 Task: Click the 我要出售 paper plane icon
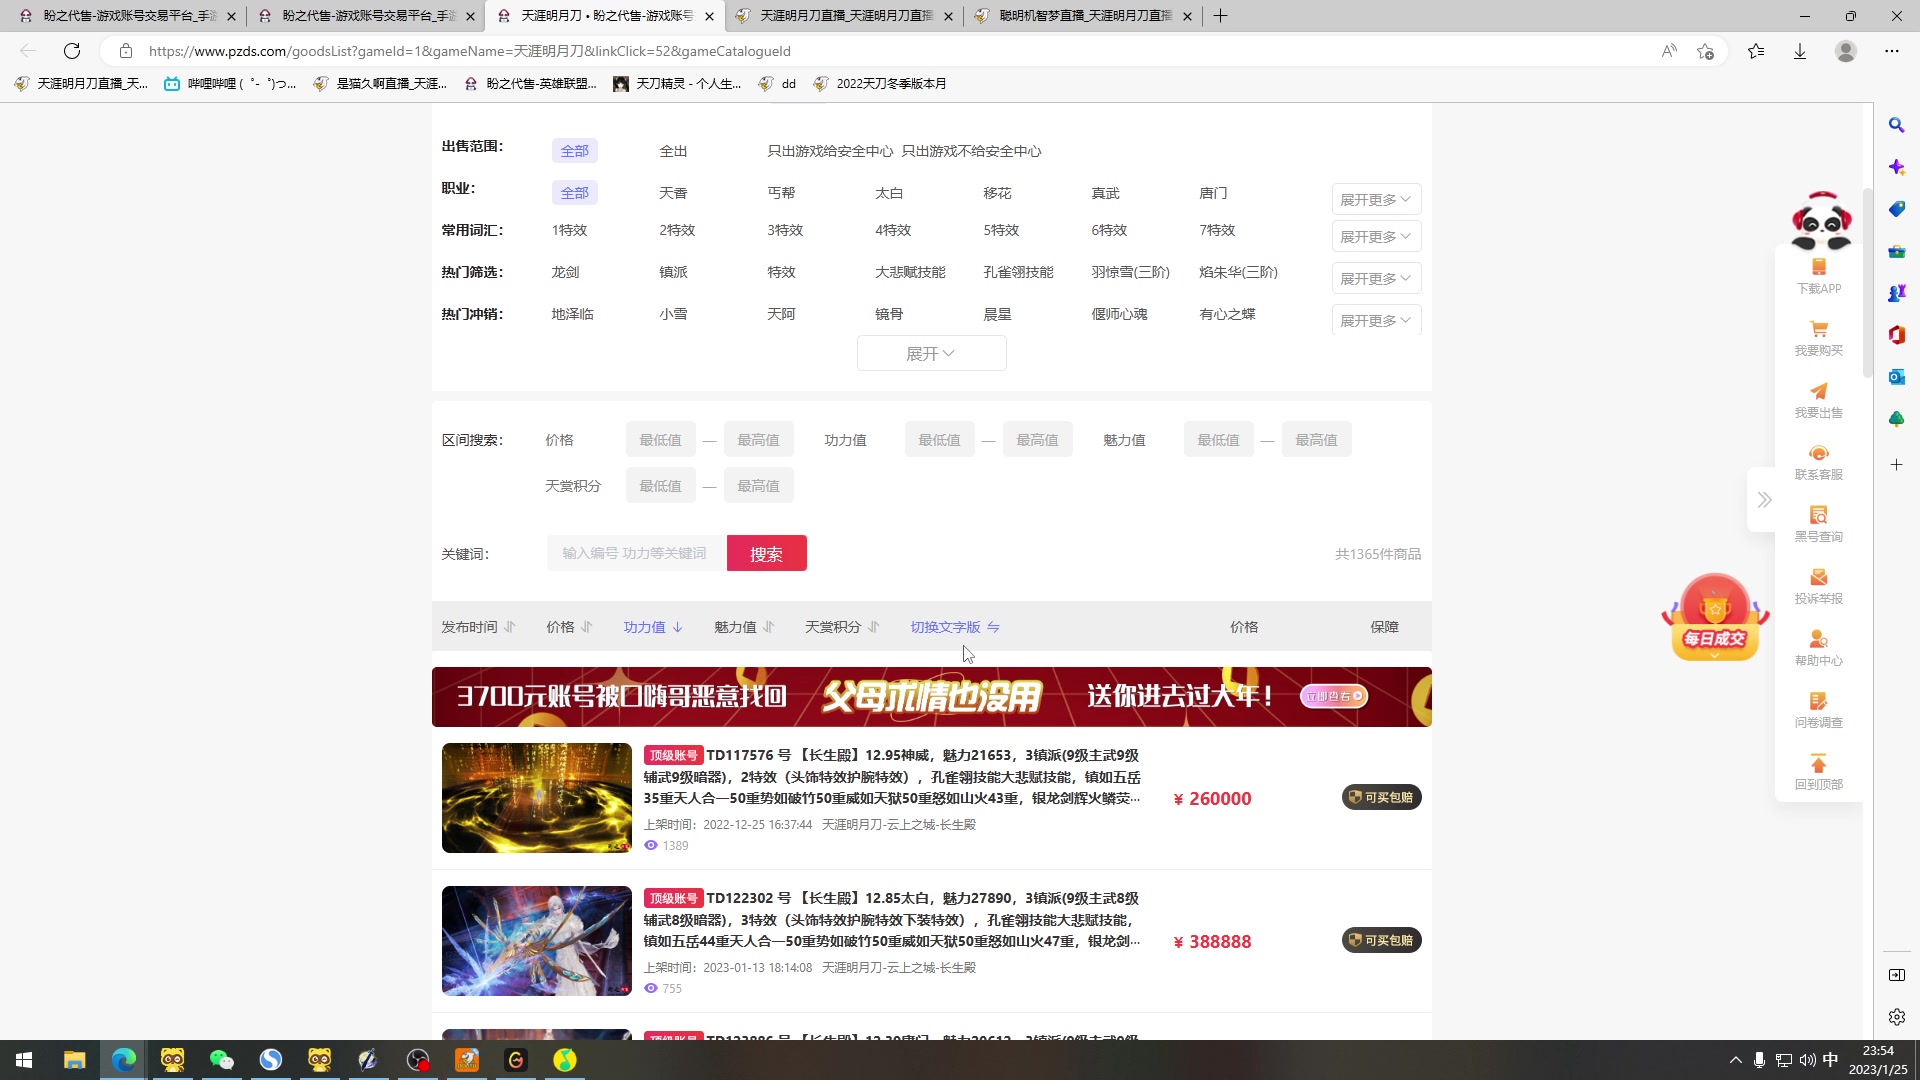point(1818,400)
